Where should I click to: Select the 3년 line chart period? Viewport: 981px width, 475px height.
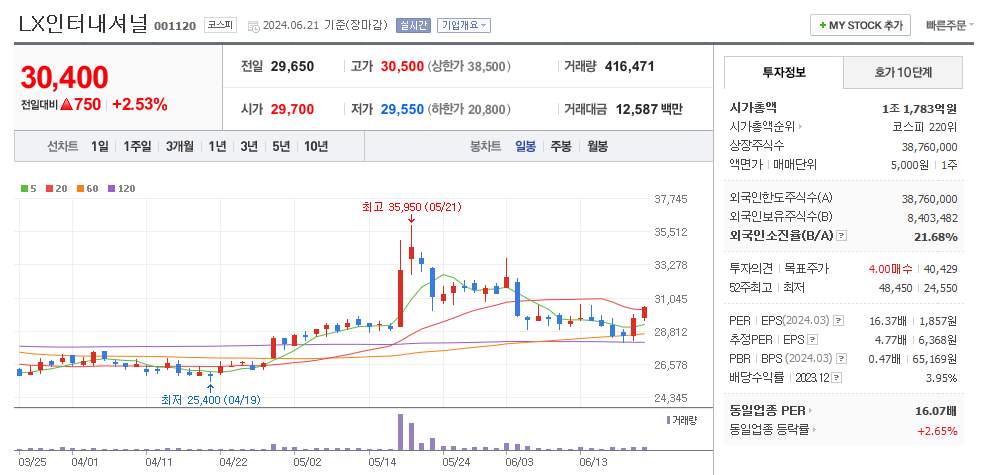(248, 147)
